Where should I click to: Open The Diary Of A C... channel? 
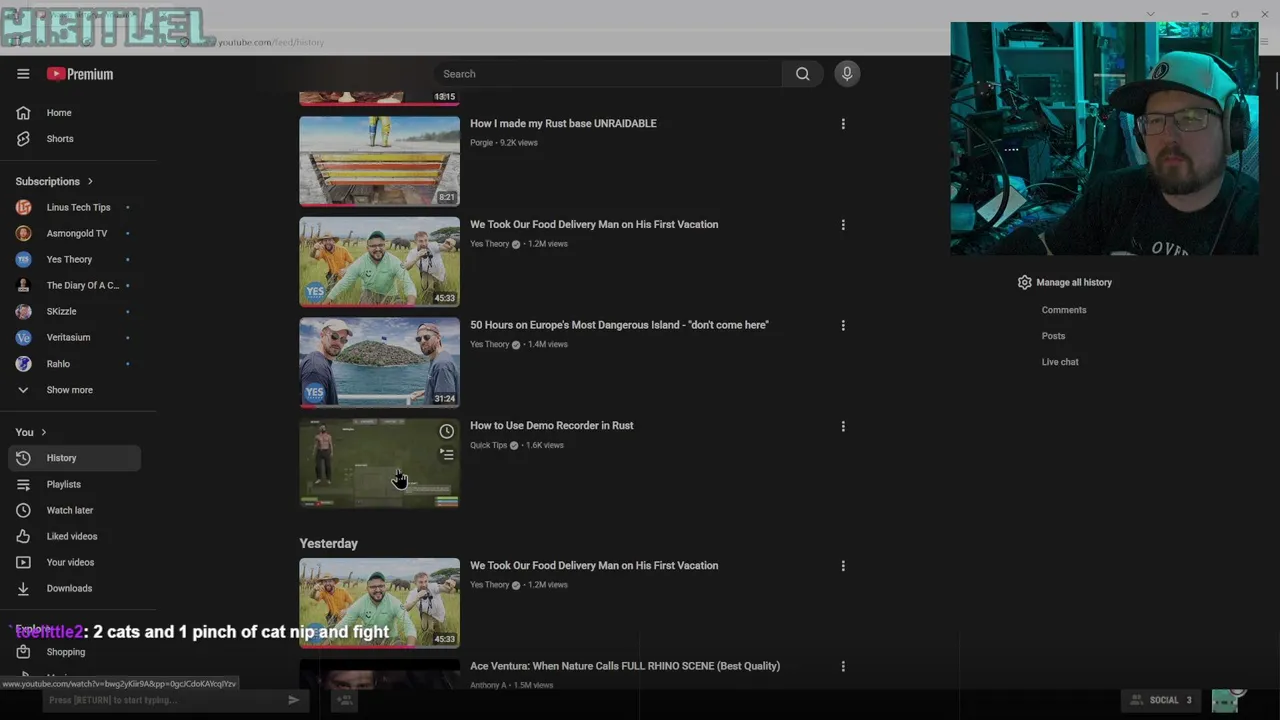[x=75, y=285]
